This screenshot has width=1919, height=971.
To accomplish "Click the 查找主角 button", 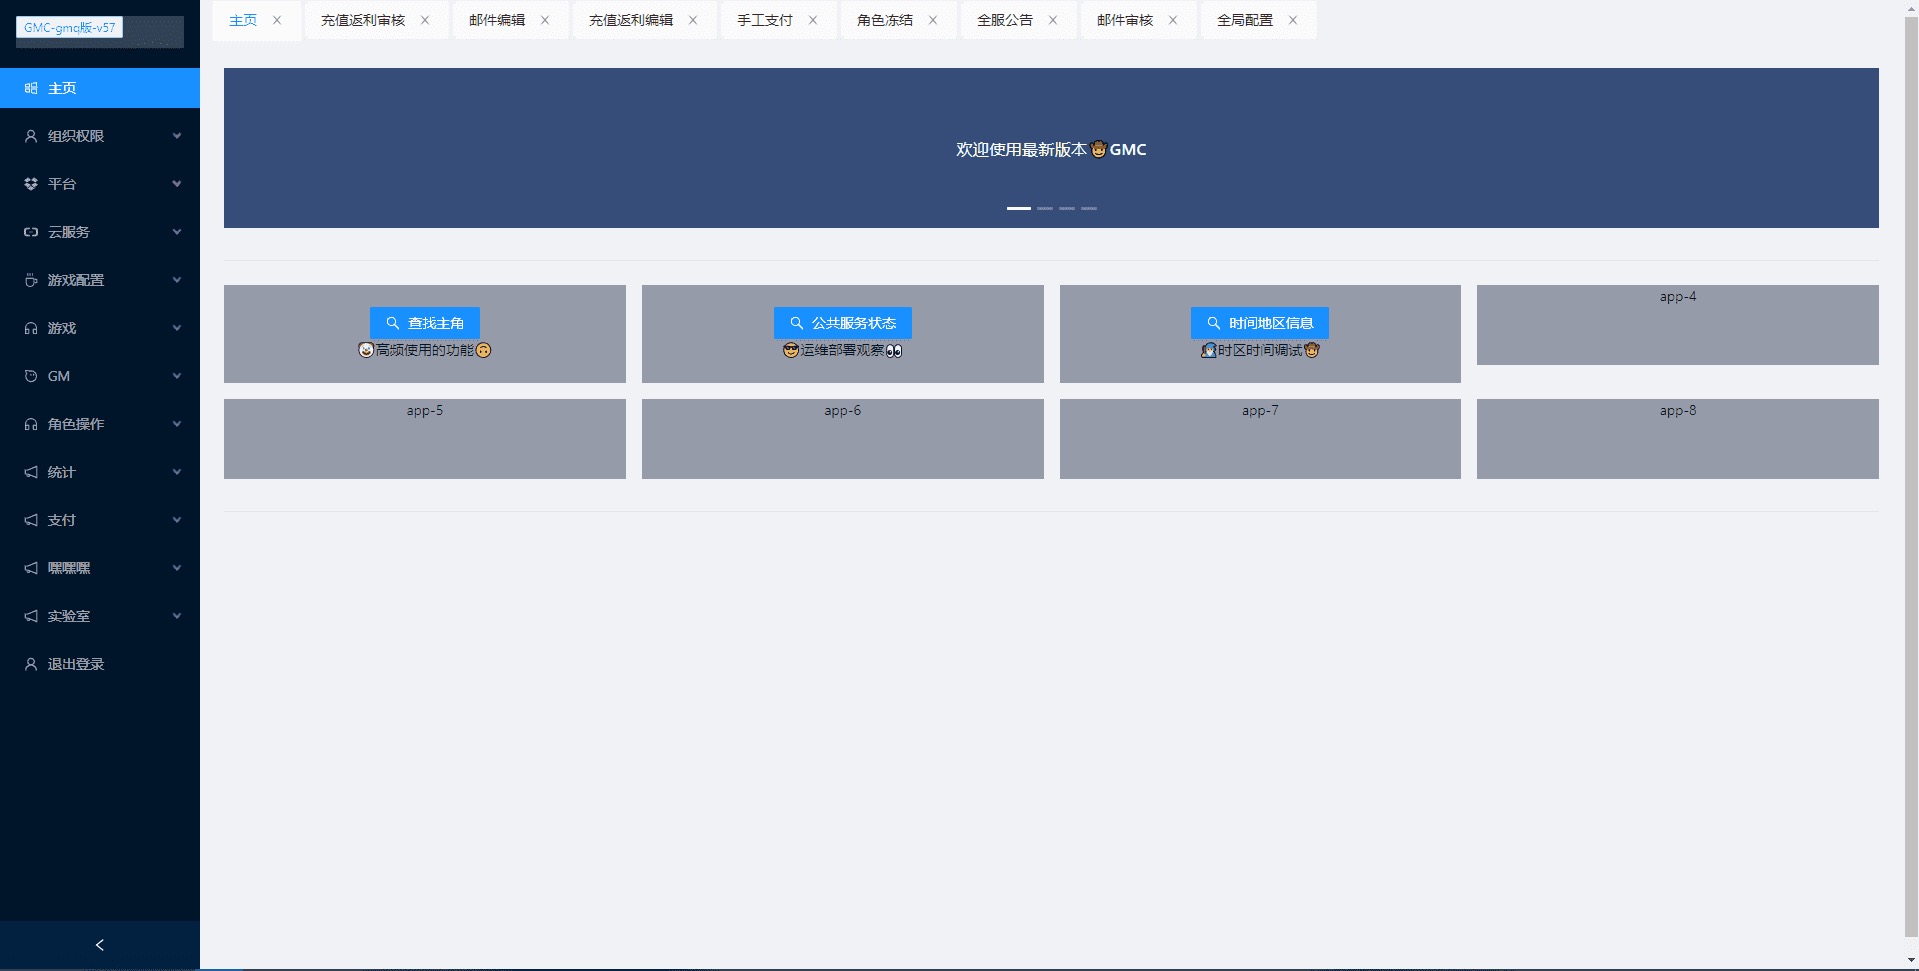I will [425, 323].
